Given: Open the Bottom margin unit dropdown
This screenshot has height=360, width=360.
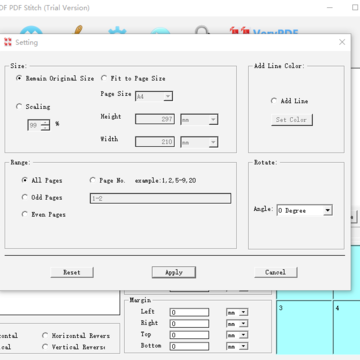Looking at the screenshot, I should [244, 346].
